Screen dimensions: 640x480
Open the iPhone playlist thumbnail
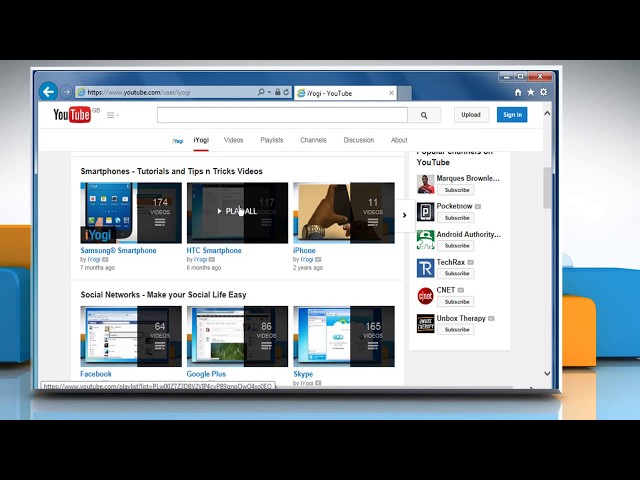pyautogui.click(x=344, y=213)
